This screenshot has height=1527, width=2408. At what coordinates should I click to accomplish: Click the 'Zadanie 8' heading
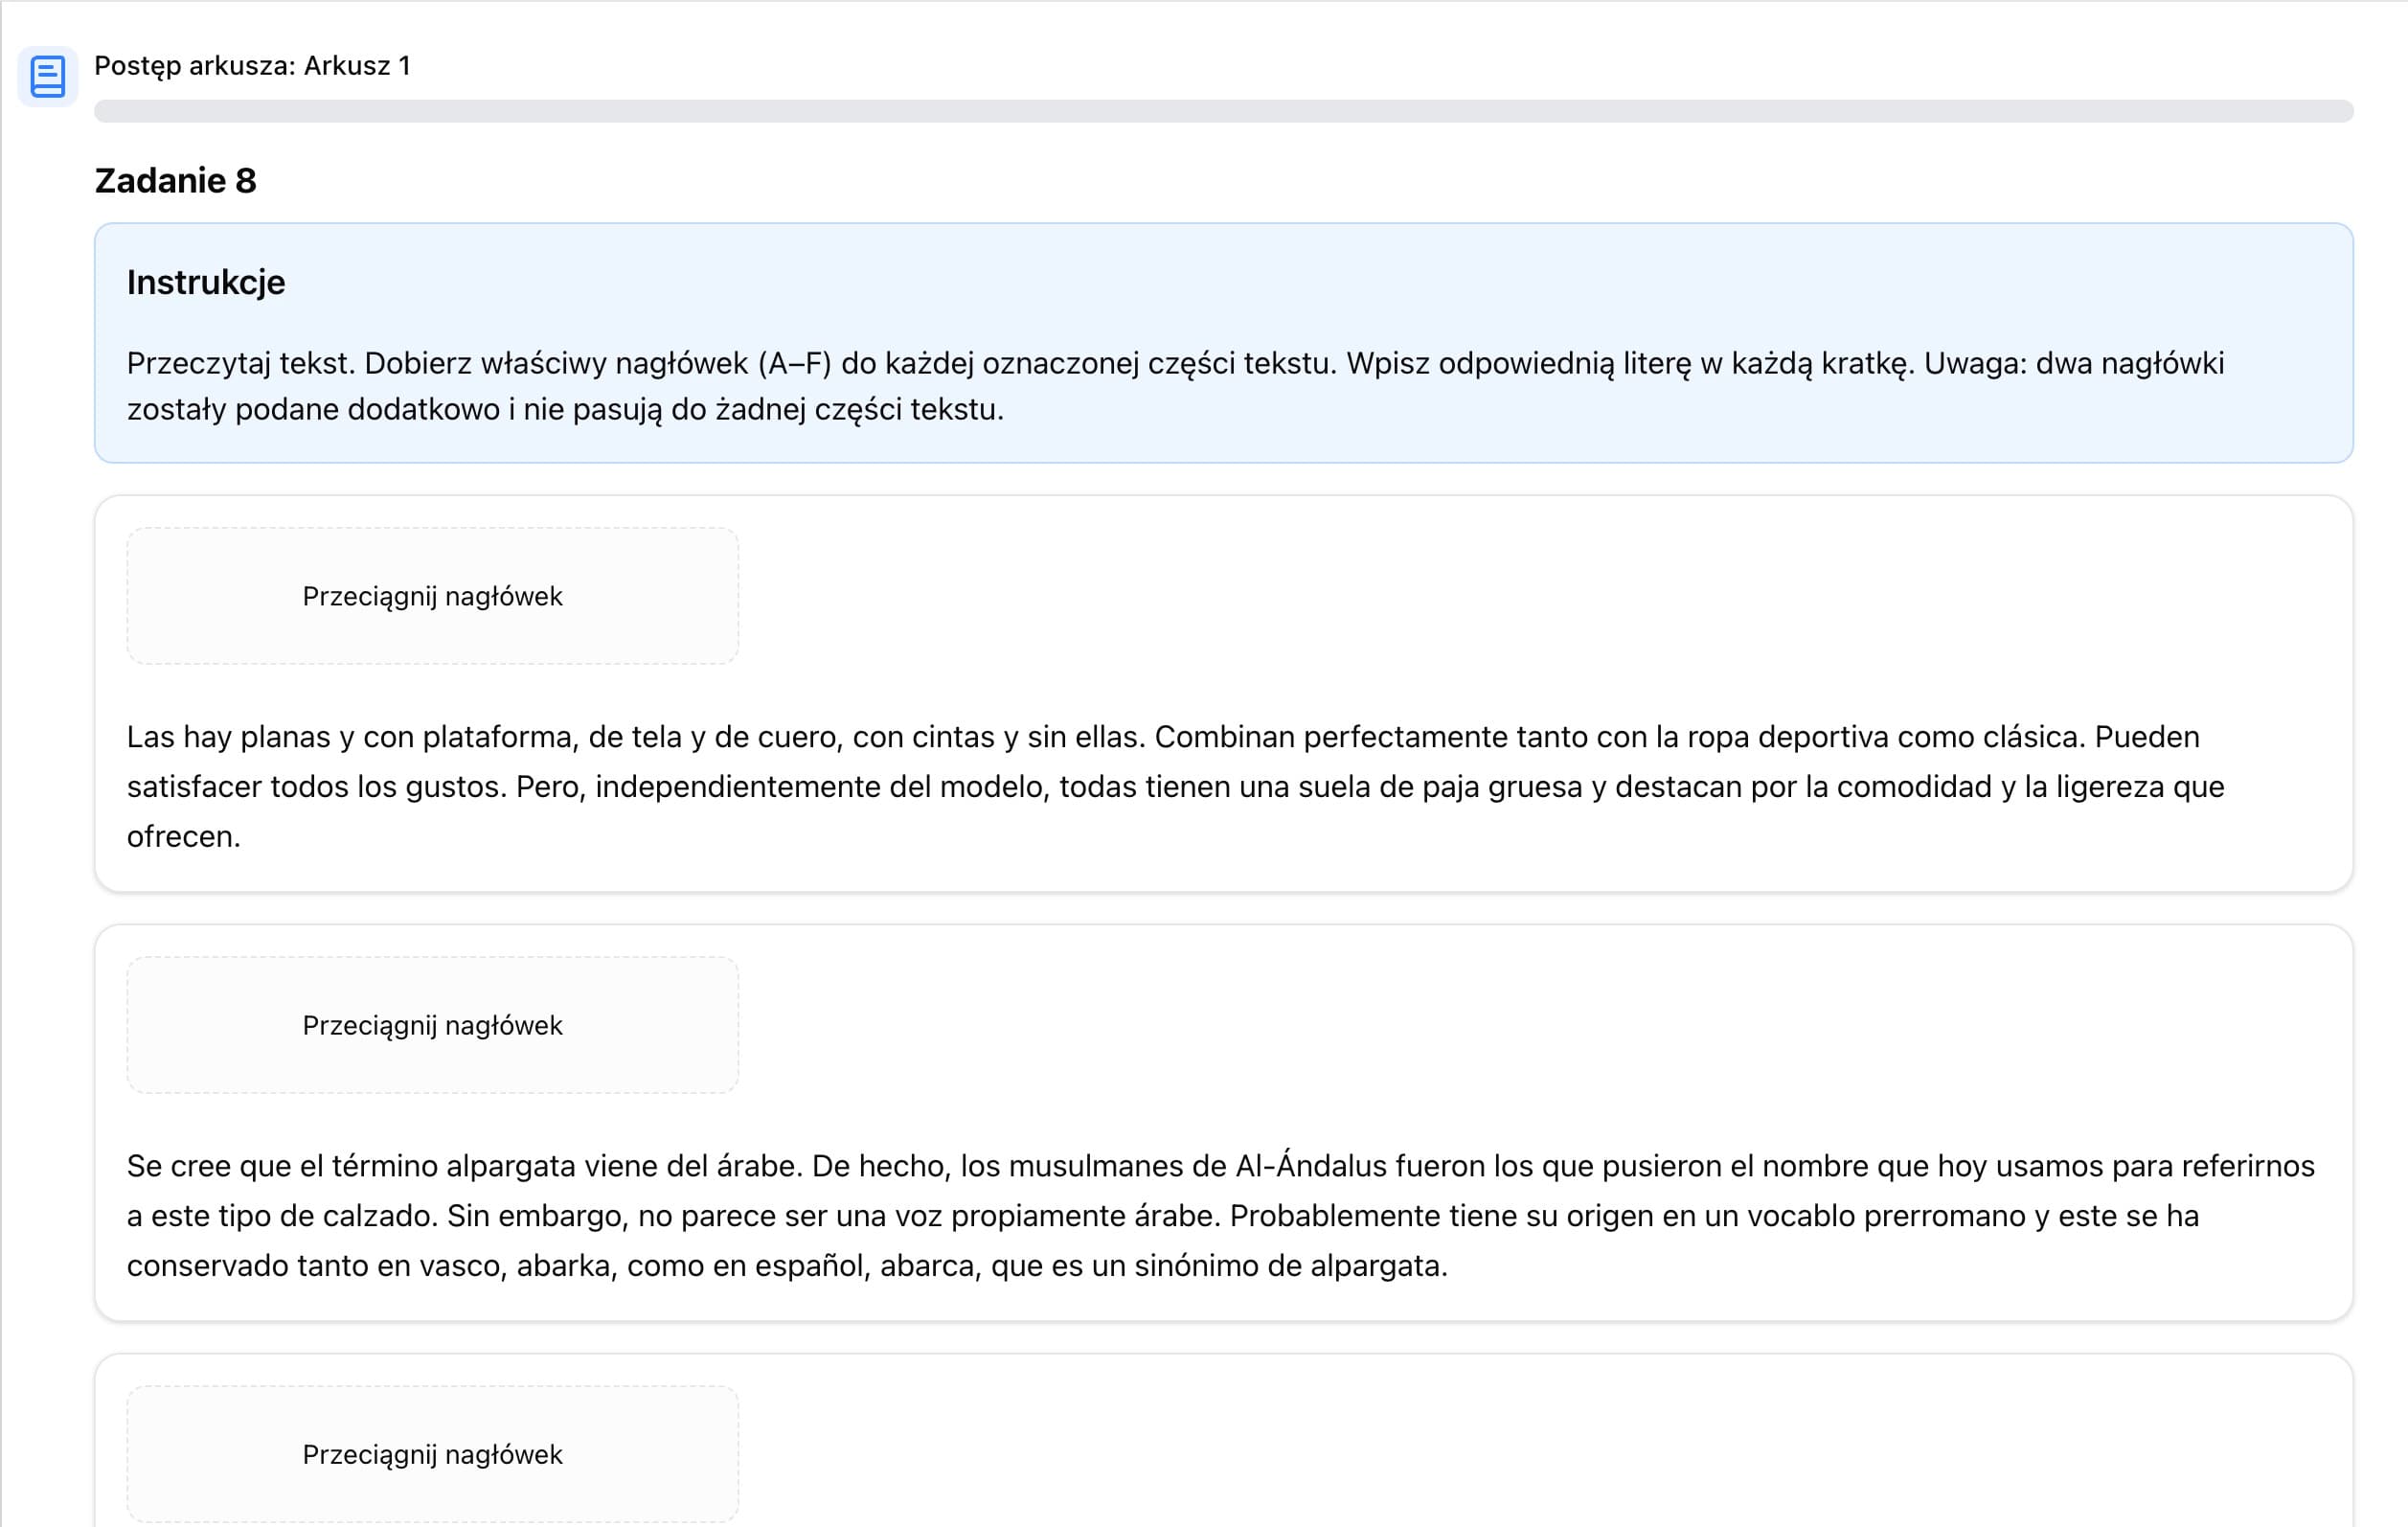coord(175,181)
